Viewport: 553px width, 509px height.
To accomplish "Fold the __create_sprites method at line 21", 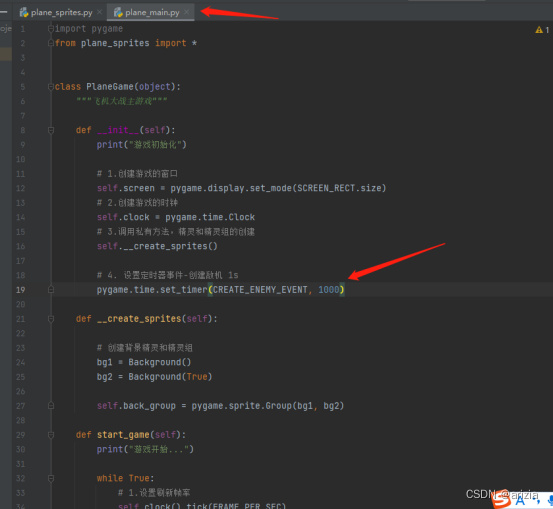I will (51, 319).
